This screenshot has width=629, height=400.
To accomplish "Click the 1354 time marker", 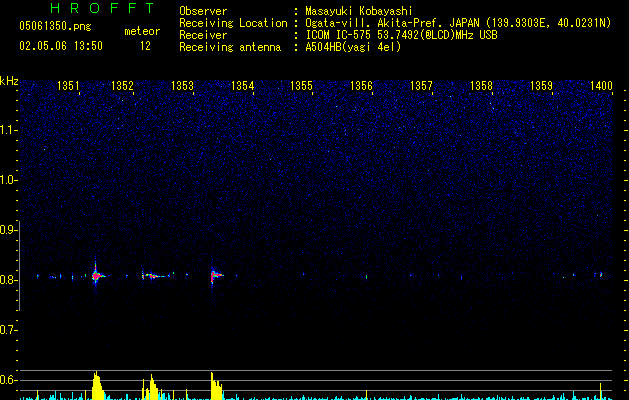I will (x=242, y=85).
